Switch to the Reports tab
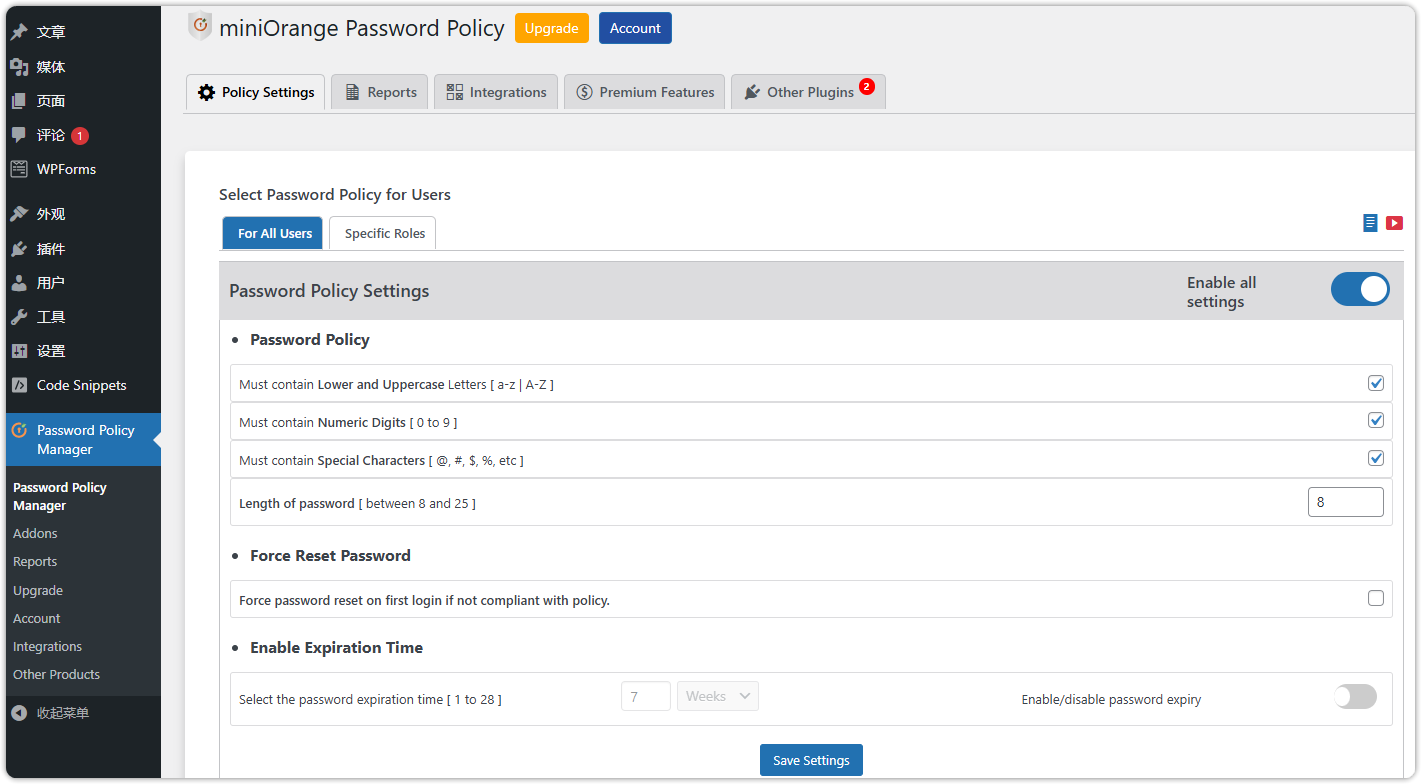1421x784 pixels. point(380,92)
